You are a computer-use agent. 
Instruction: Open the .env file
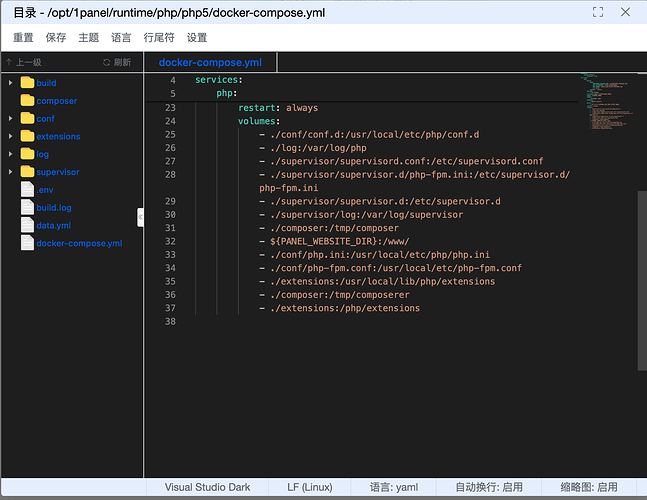45,190
